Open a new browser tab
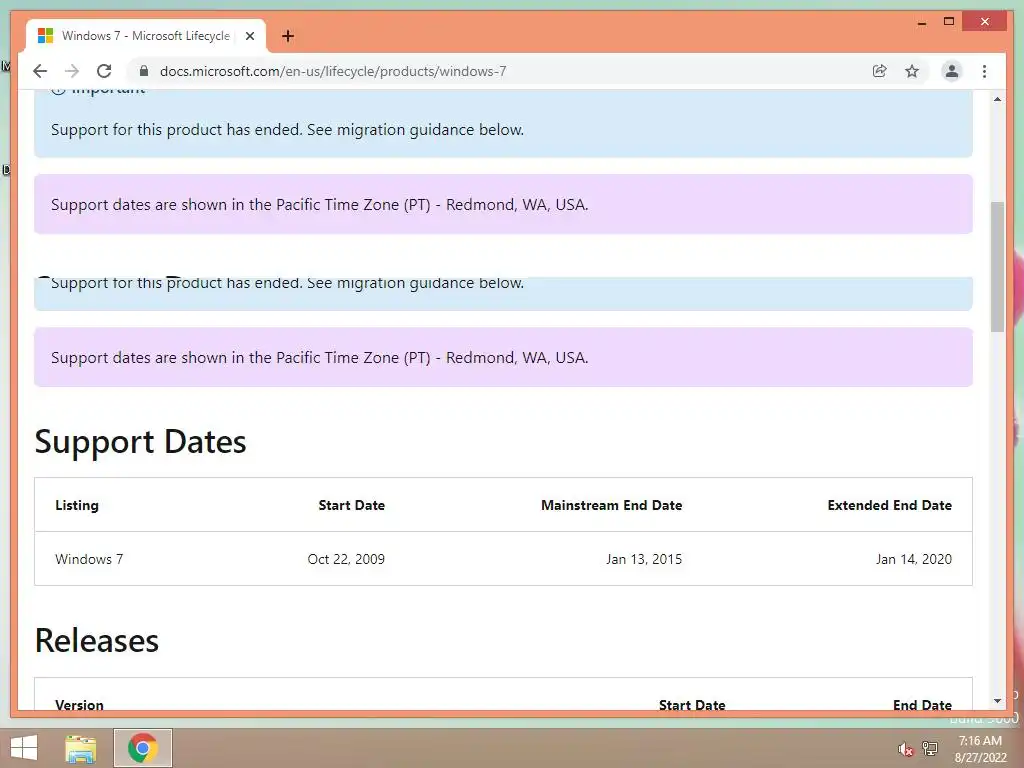 [x=288, y=36]
